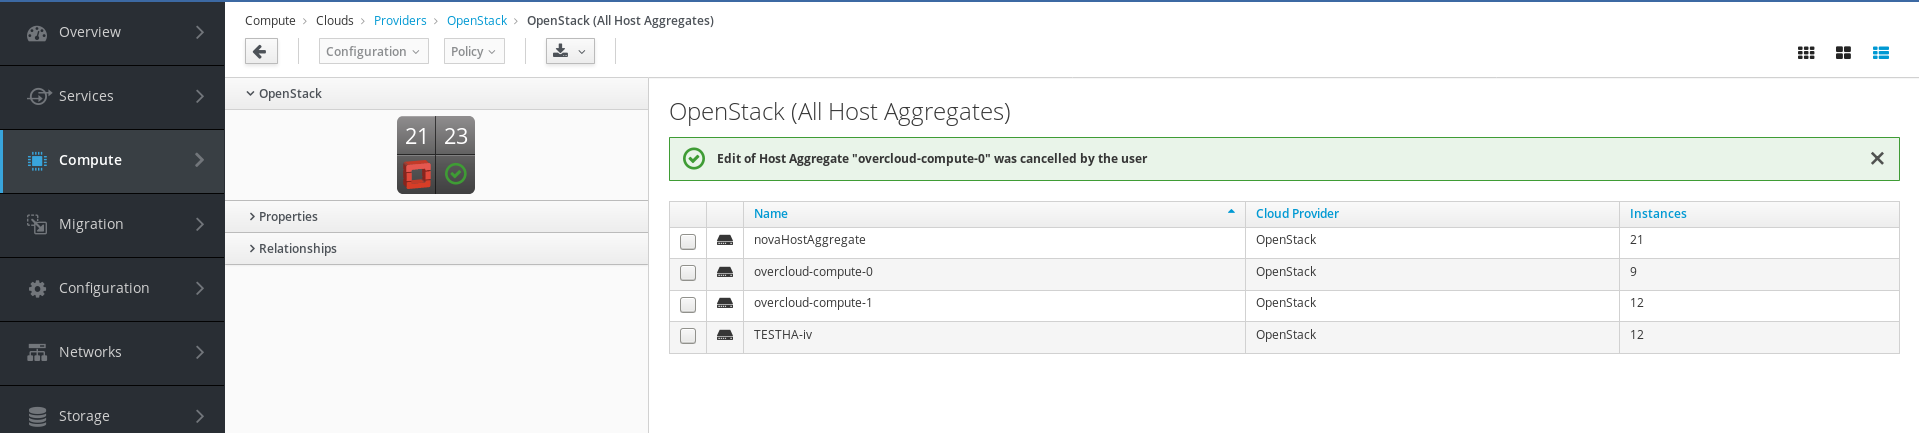Click the Migration sidebar icon
Image resolution: width=1919 pixels, height=433 pixels.
37,224
